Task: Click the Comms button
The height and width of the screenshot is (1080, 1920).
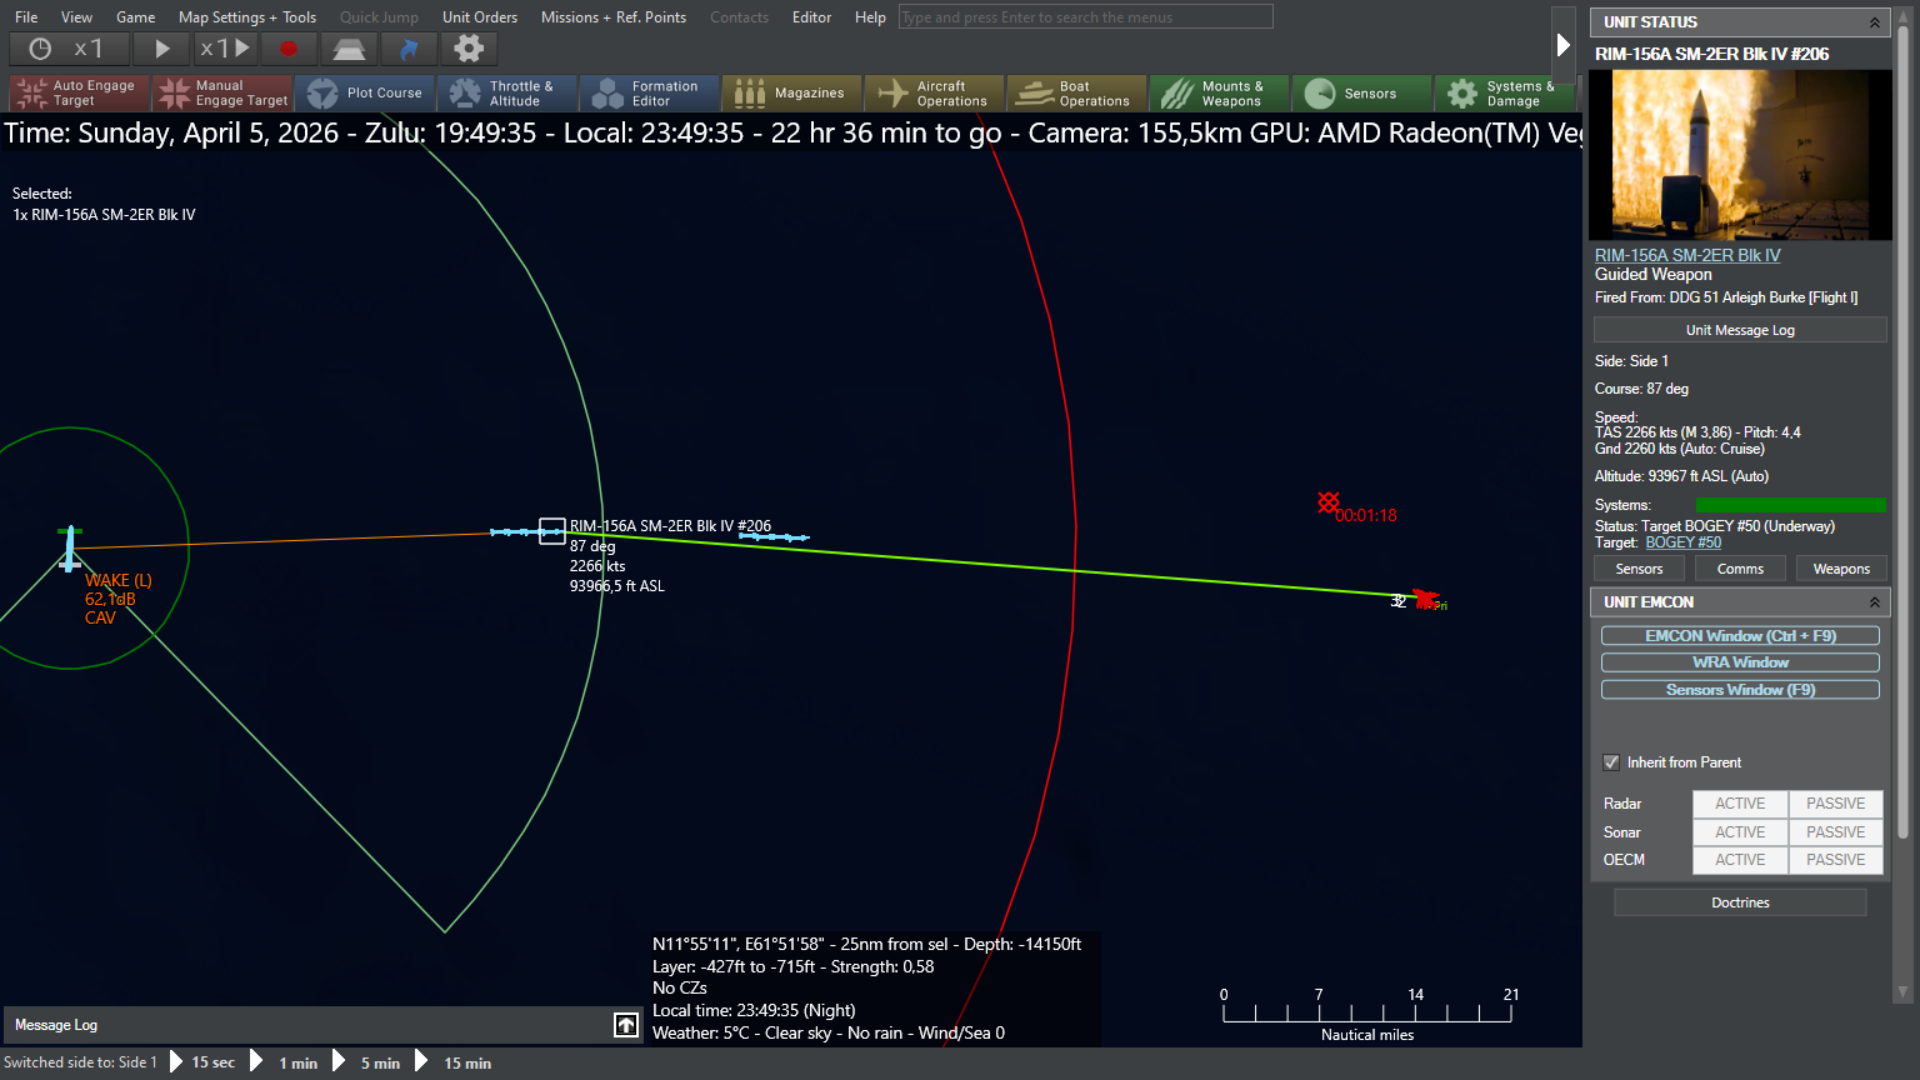Action: (x=1740, y=569)
